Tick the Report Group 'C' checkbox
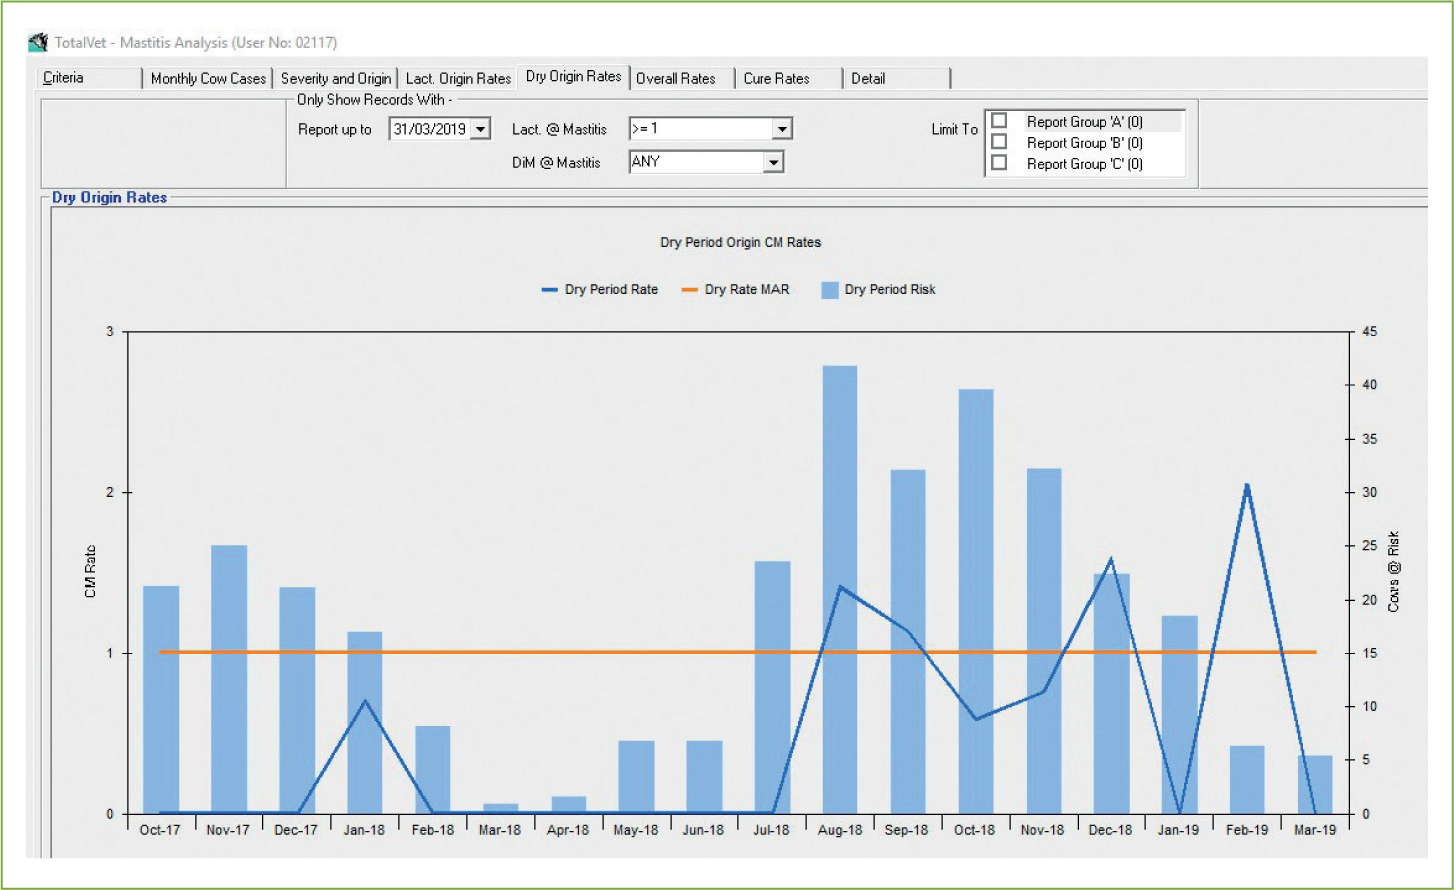The width and height of the screenshot is (1454, 890). tap(999, 163)
